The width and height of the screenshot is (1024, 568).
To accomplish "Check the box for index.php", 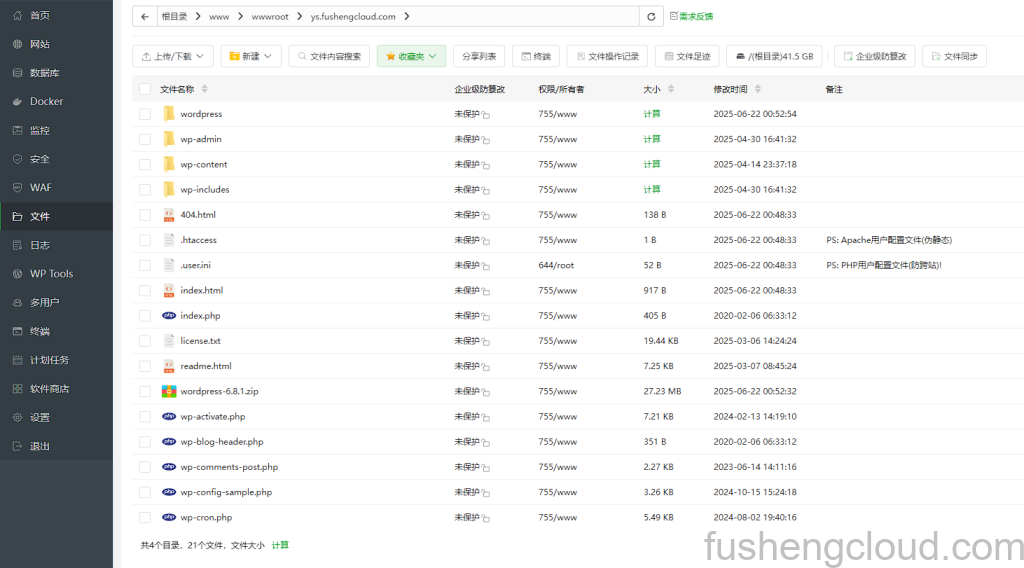I will pyautogui.click(x=145, y=315).
